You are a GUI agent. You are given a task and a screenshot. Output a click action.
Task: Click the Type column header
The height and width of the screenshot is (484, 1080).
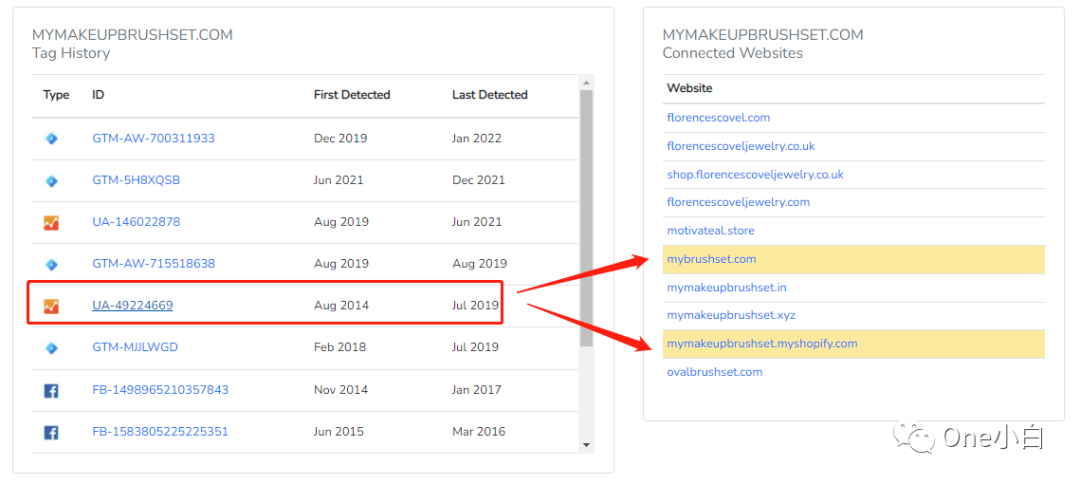point(56,95)
